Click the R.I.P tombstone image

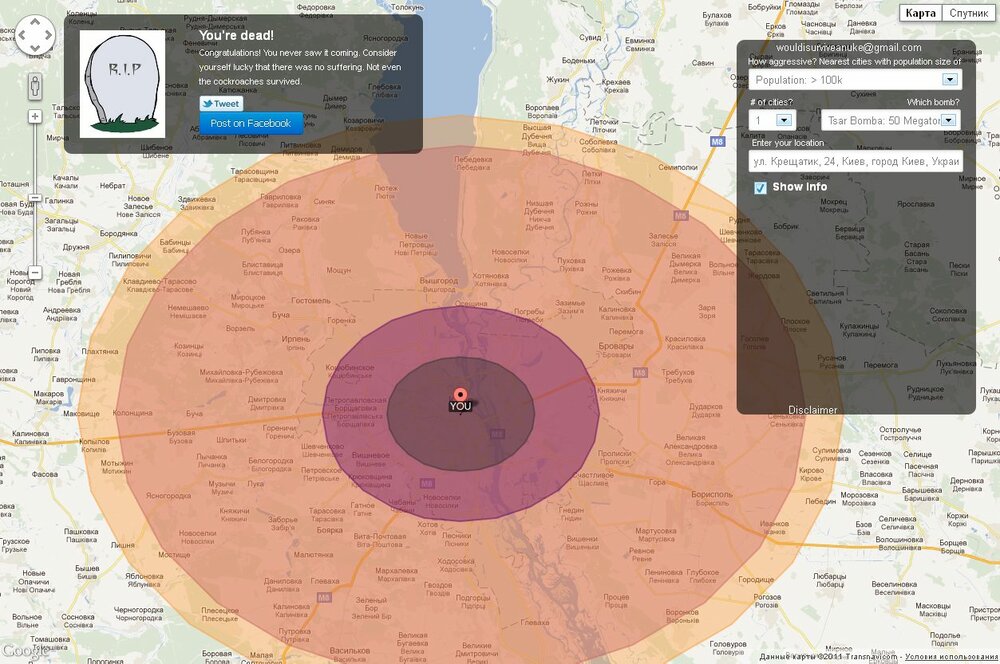(x=122, y=84)
